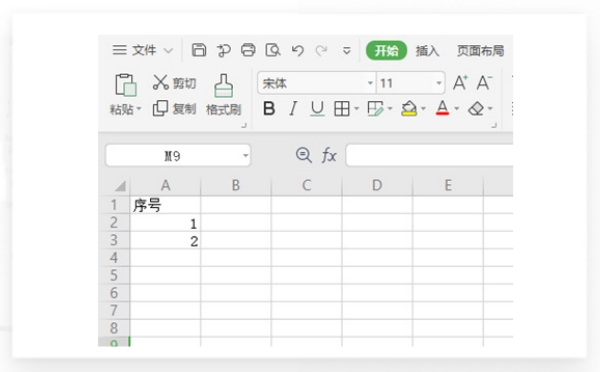Select row 5 header

114,275
